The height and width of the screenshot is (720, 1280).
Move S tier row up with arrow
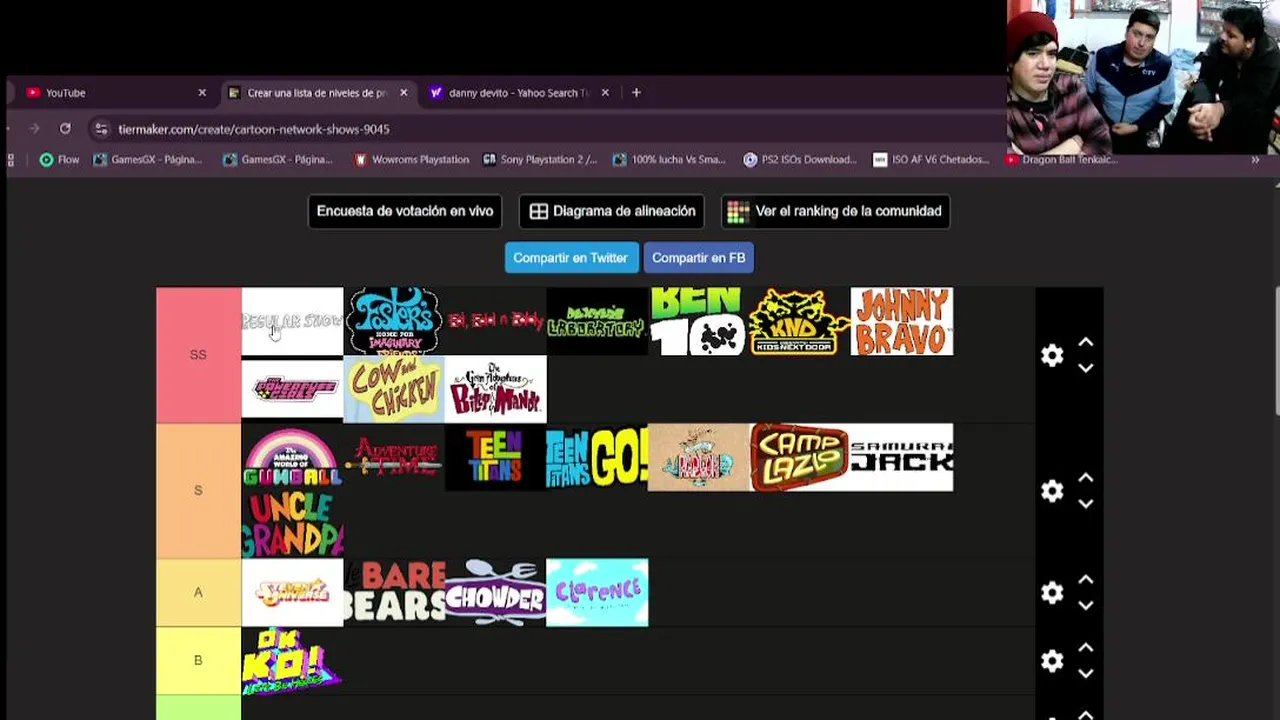(1086, 478)
